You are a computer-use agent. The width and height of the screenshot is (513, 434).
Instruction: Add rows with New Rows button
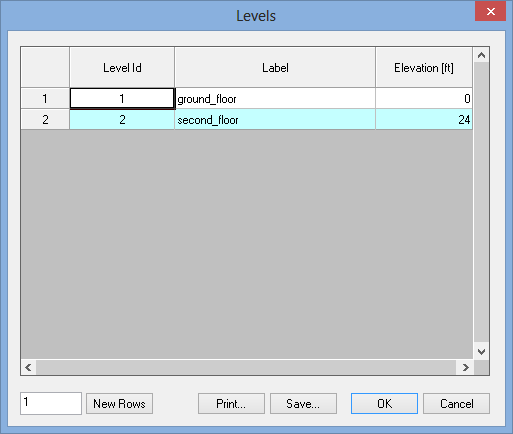(119, 404)
